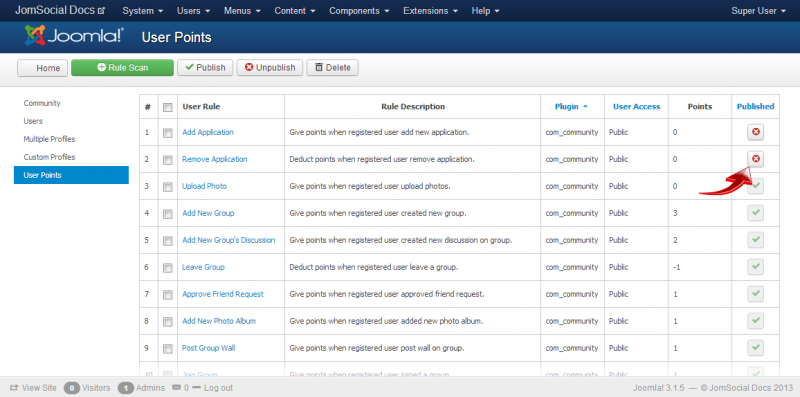Image resolution: width=800 pixels, height=397 pixels.
Task: Open the Content dropdown menu
Action: coord(295,11)
